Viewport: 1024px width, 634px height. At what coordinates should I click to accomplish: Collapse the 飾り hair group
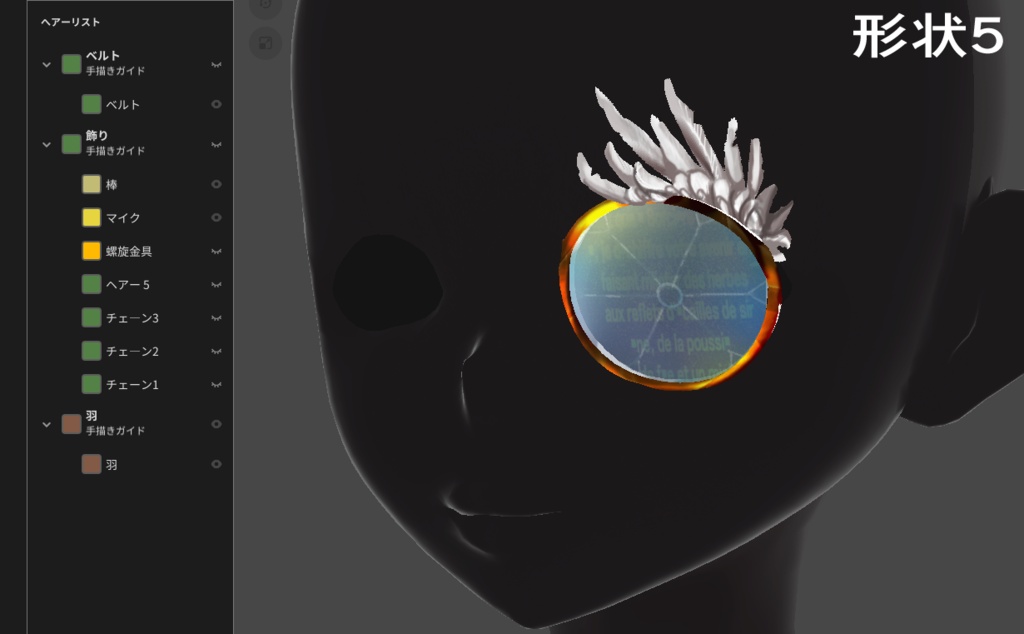(46, 144)
